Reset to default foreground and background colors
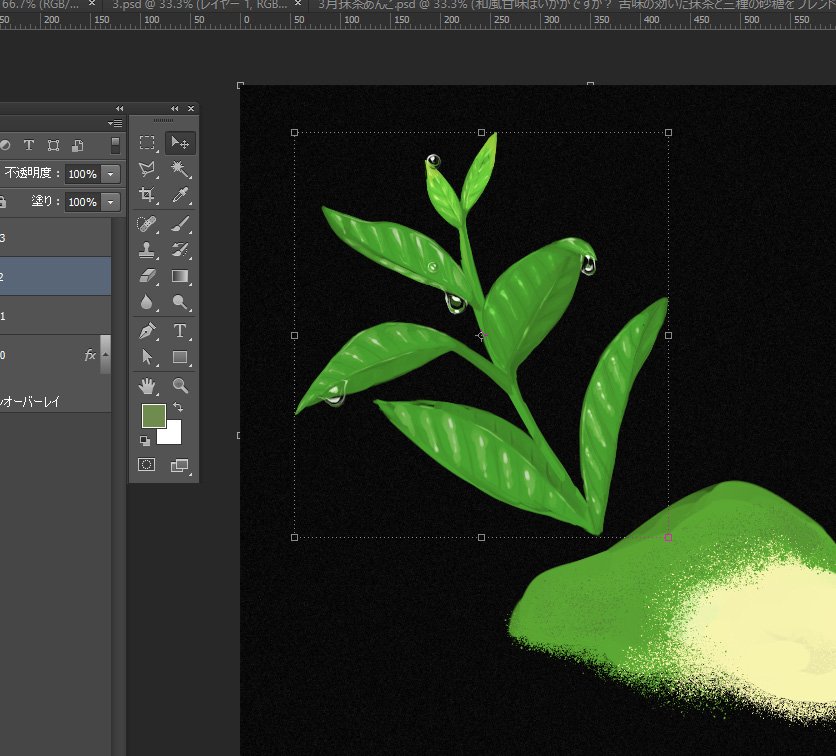 [144, 440]
